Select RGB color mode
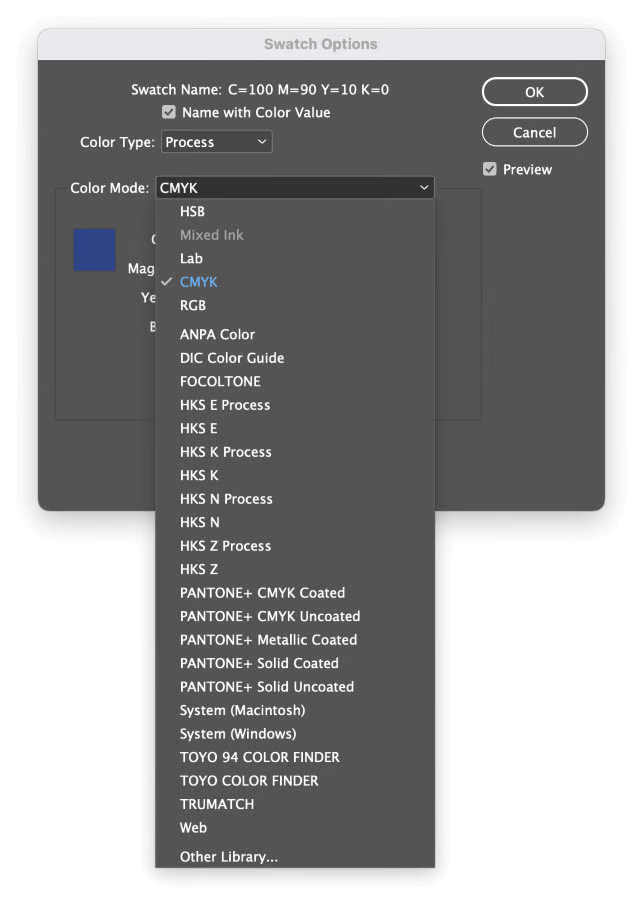The height and width of the screenshot is (898, 643). tap(193, 305)
